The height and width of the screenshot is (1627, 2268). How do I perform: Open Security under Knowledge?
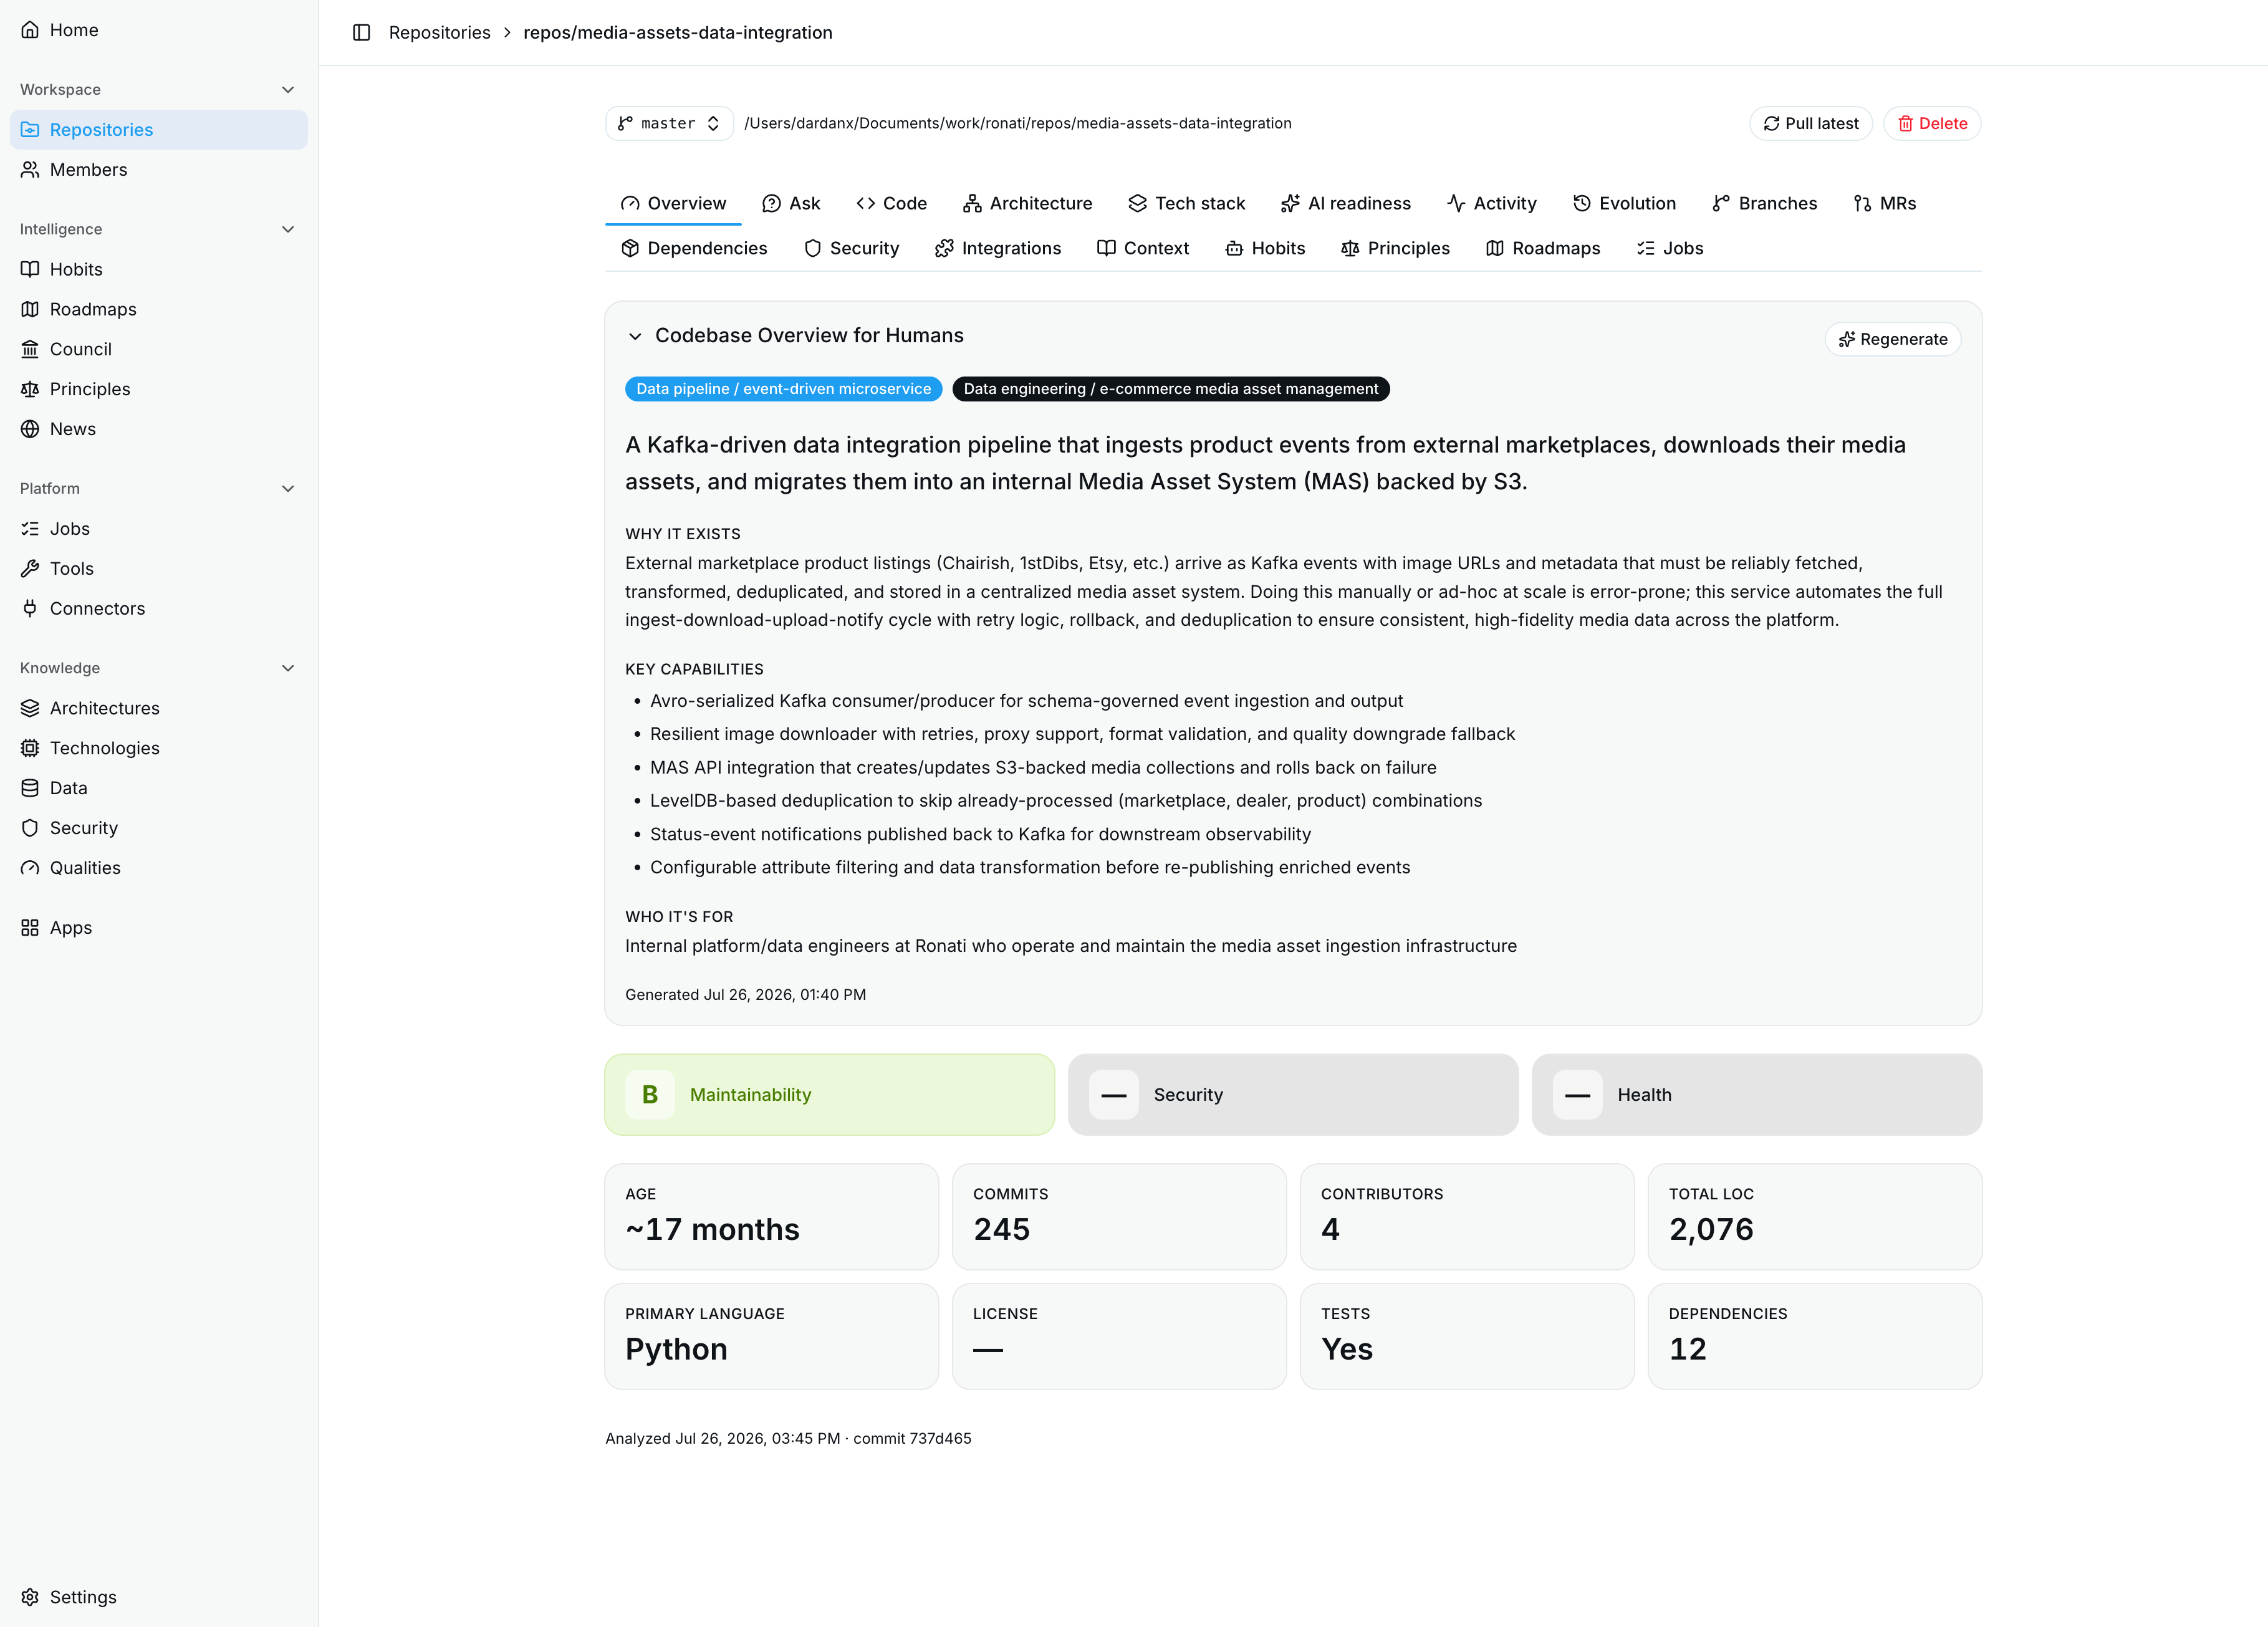tap(159, 828)
